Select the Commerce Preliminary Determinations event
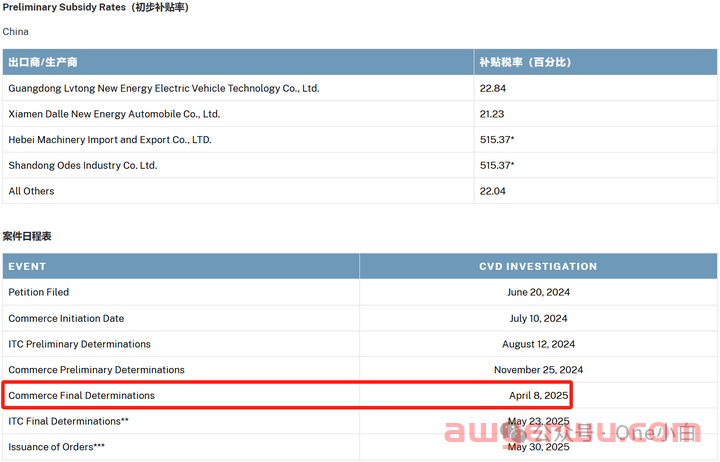This screenshot has height=462, width=720. [96, 370]
